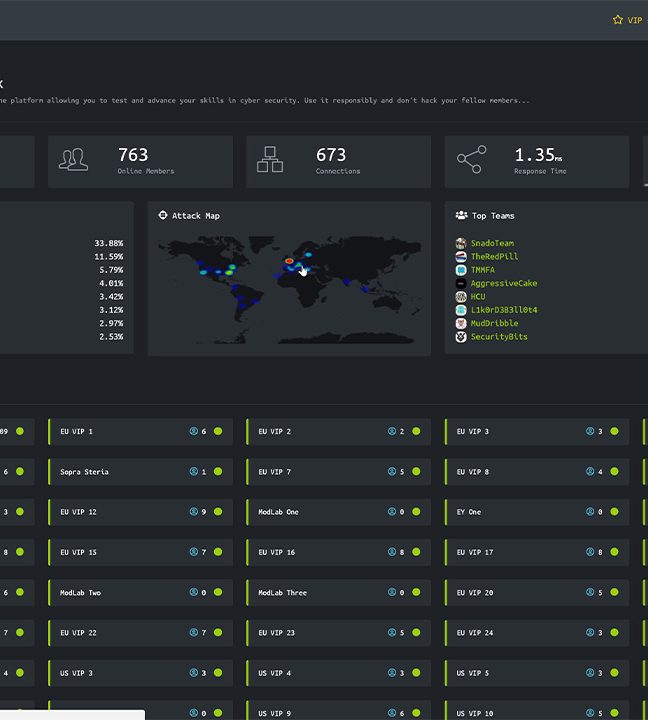648x720 pixels.
Task: Click the user icon on EU VIP 15
Action: (x=194, y=552)
